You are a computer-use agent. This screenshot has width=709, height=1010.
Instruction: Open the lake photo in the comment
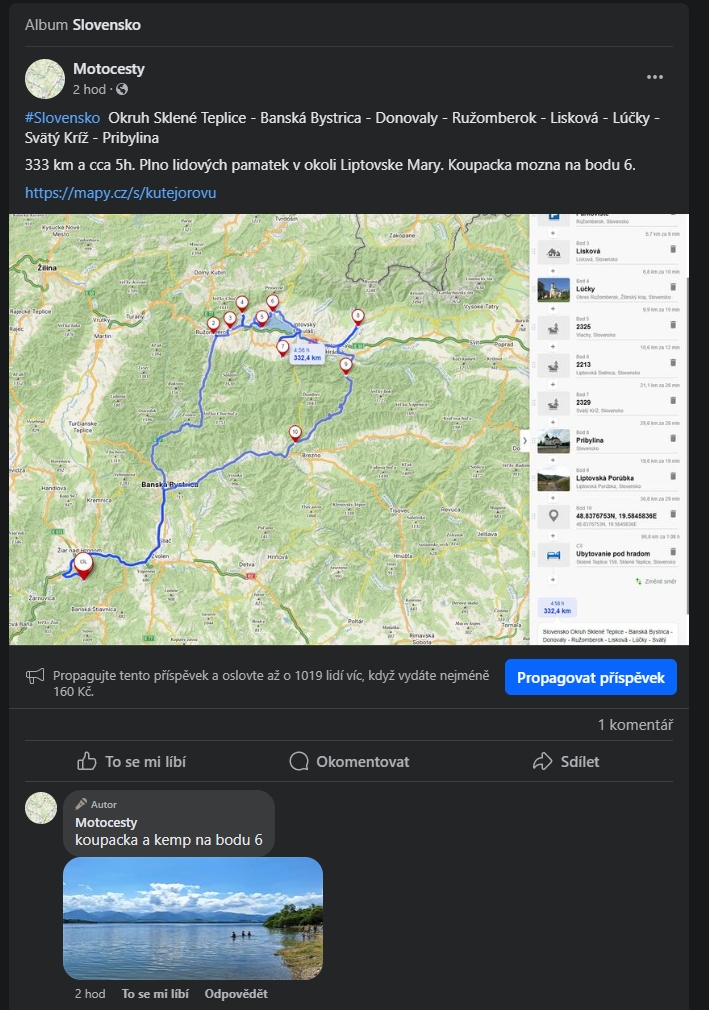tap(193, 918)
